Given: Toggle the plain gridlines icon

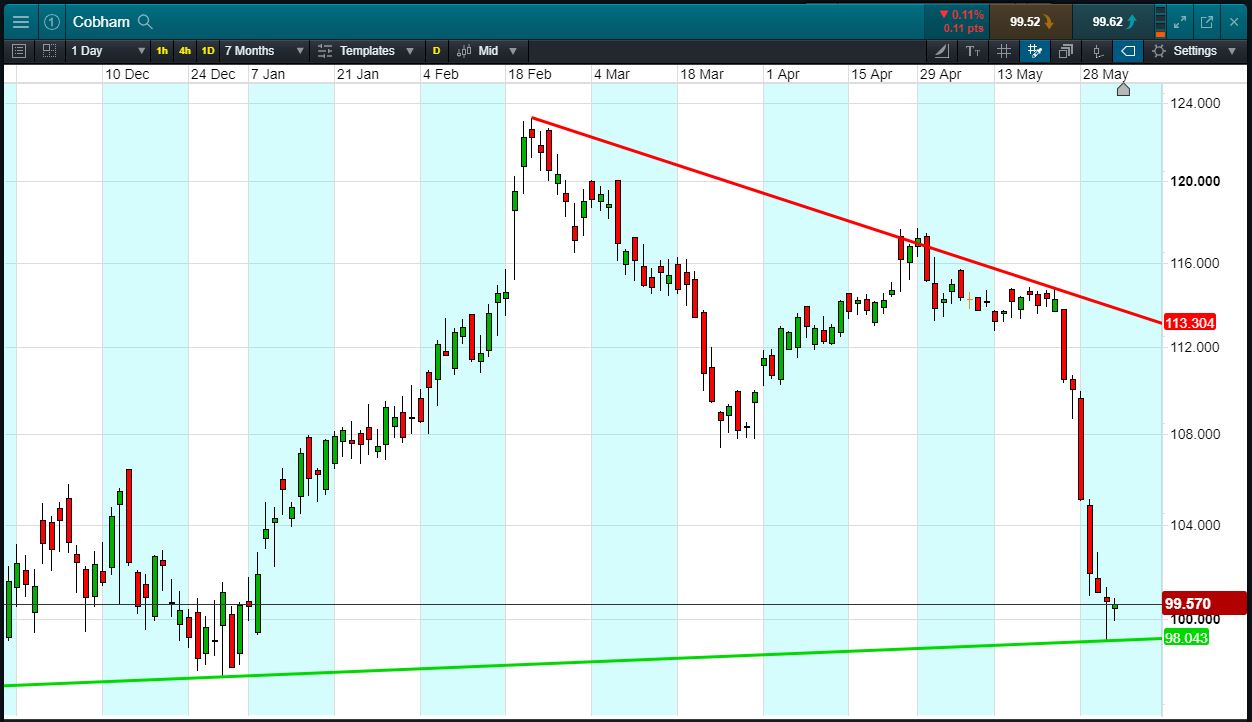Looking at the screenshot, I should 1004,50.
